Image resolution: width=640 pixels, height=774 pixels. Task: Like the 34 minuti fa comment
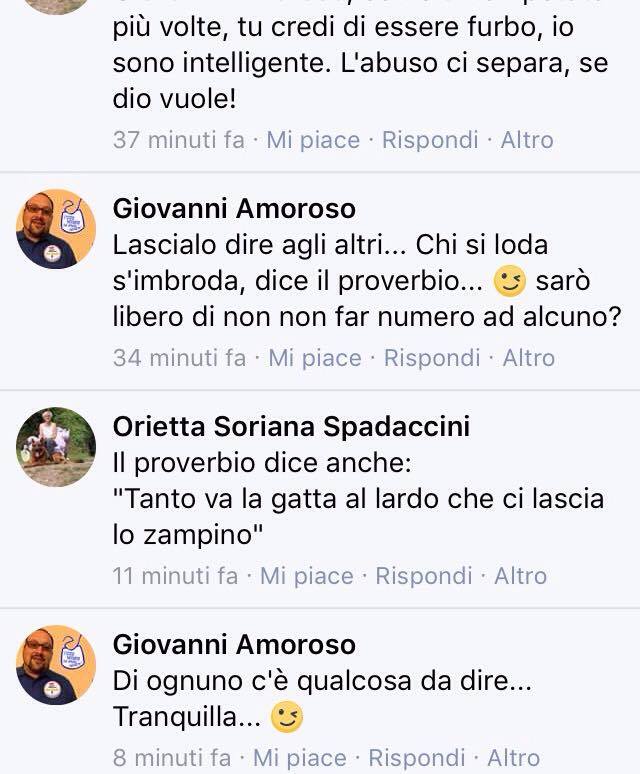(x=315, y=358)
